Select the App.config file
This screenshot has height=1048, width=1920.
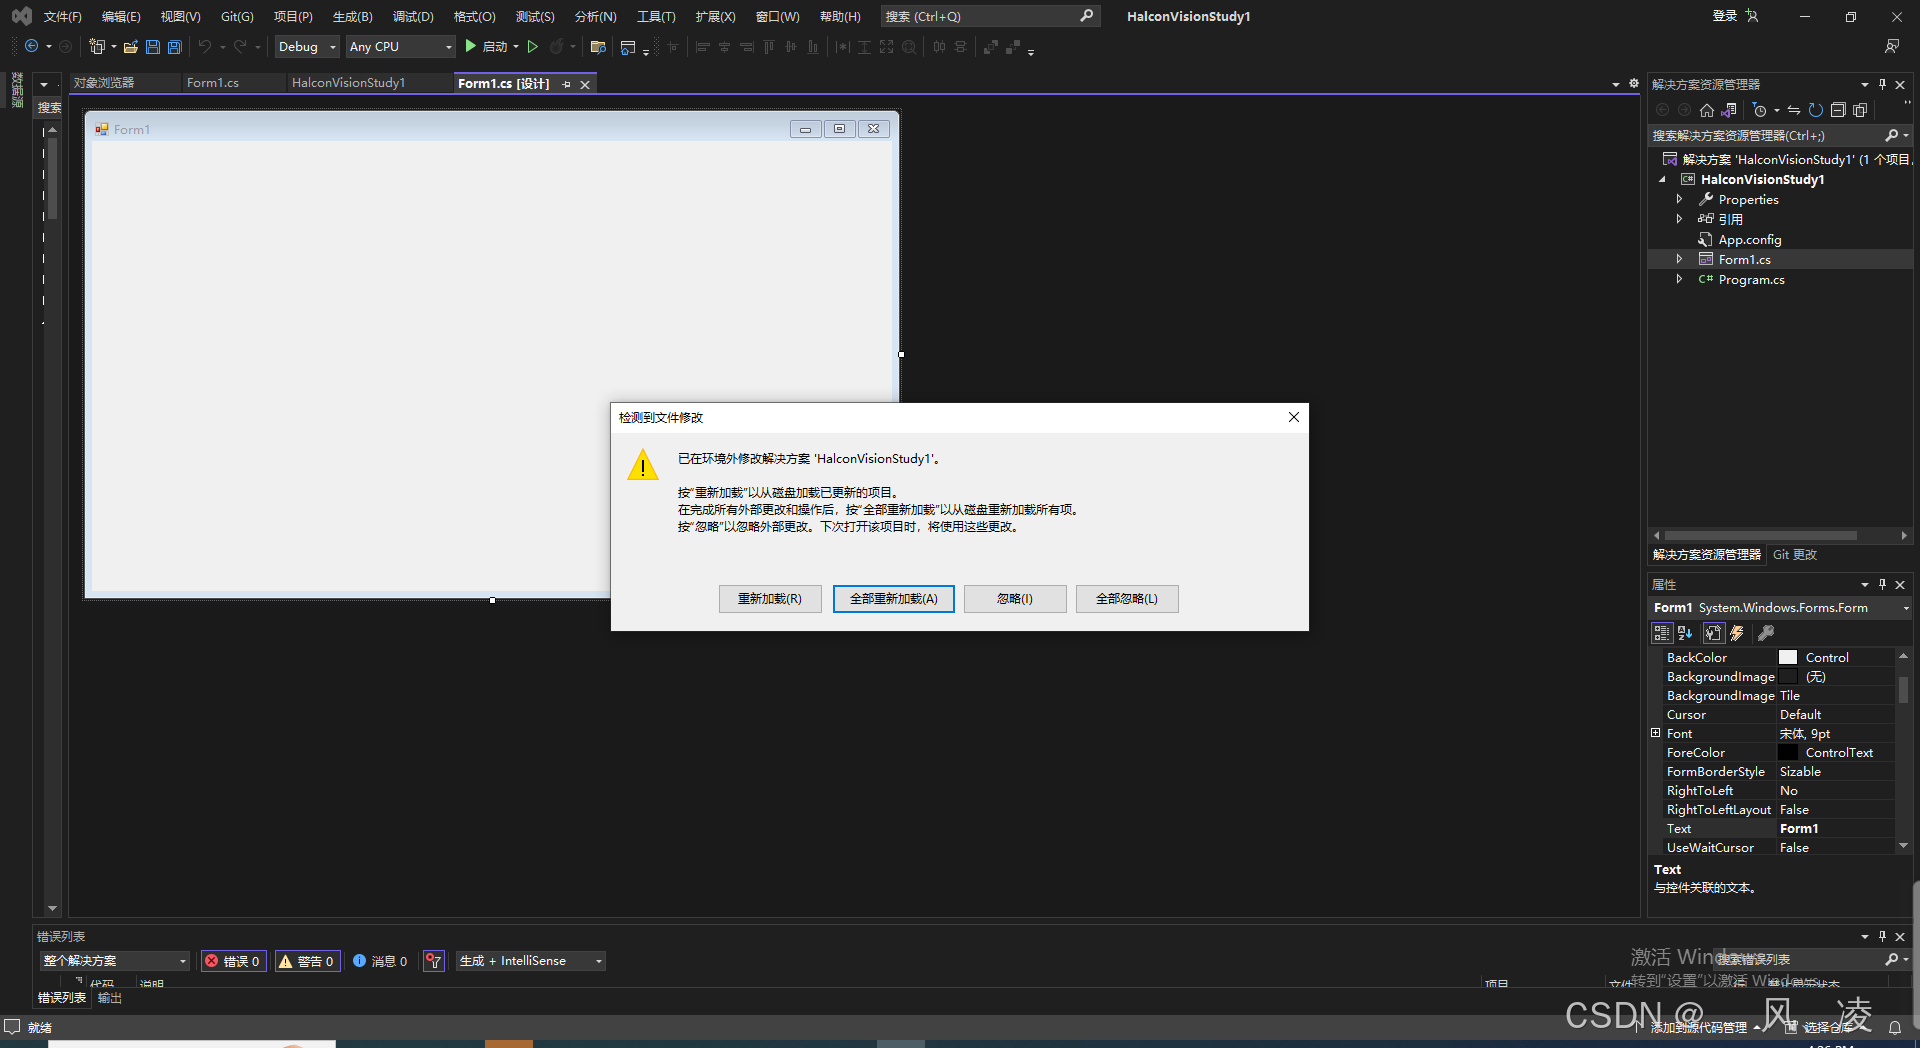[x=1750, y=239]
